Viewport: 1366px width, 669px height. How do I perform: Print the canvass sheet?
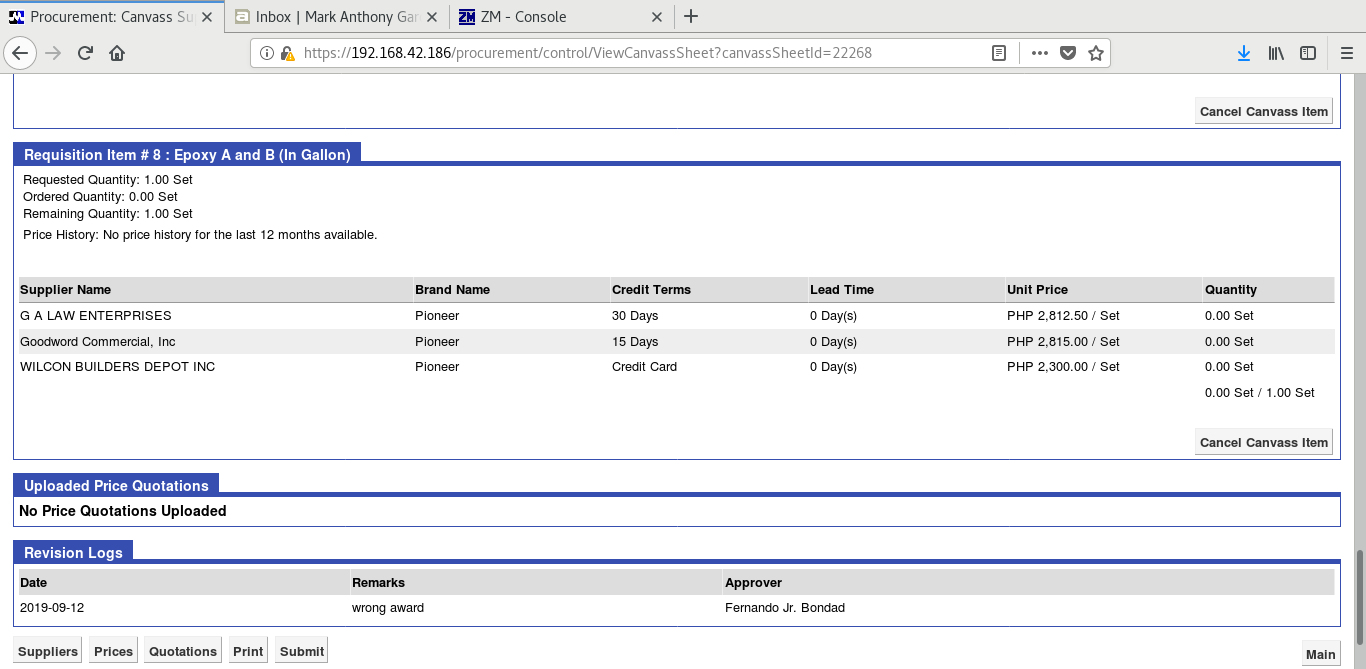pyautogui.click(x=248, y=651)
